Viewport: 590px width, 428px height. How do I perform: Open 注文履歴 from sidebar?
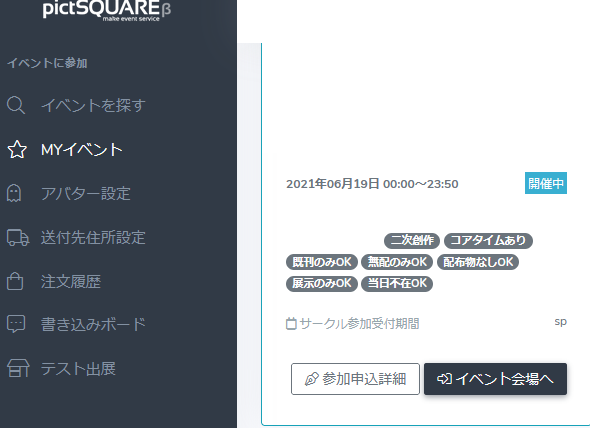pos(71,281)
